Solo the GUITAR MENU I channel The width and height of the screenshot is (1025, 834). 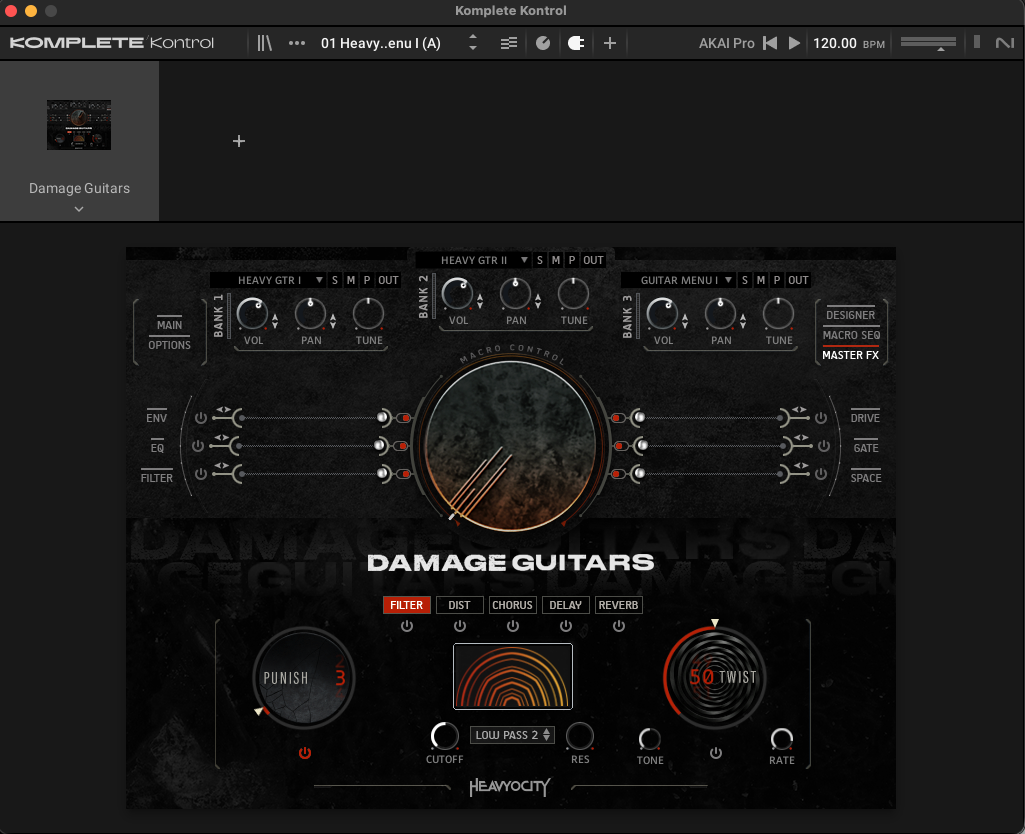coord(744,280)
